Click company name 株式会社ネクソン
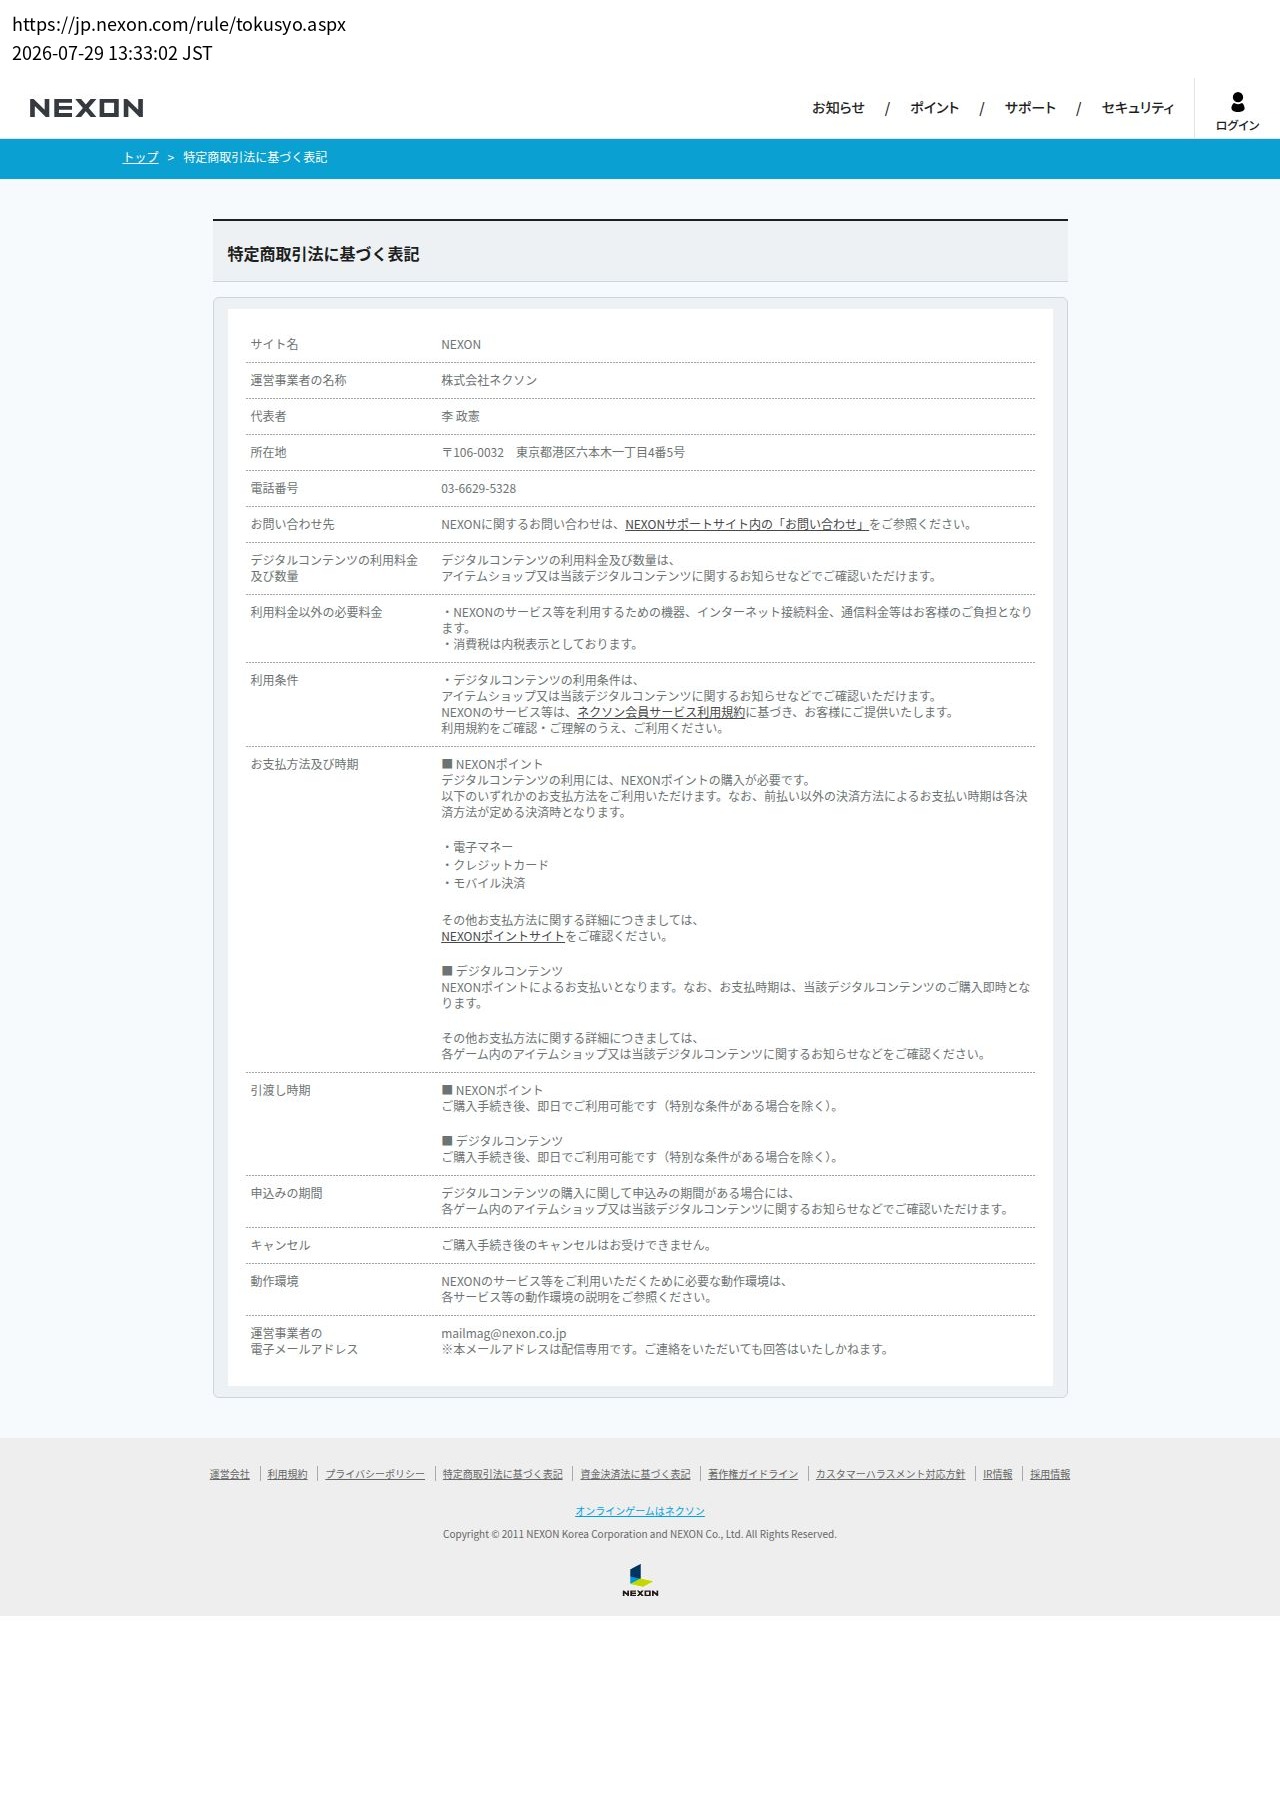 click(x=489, y=381)
